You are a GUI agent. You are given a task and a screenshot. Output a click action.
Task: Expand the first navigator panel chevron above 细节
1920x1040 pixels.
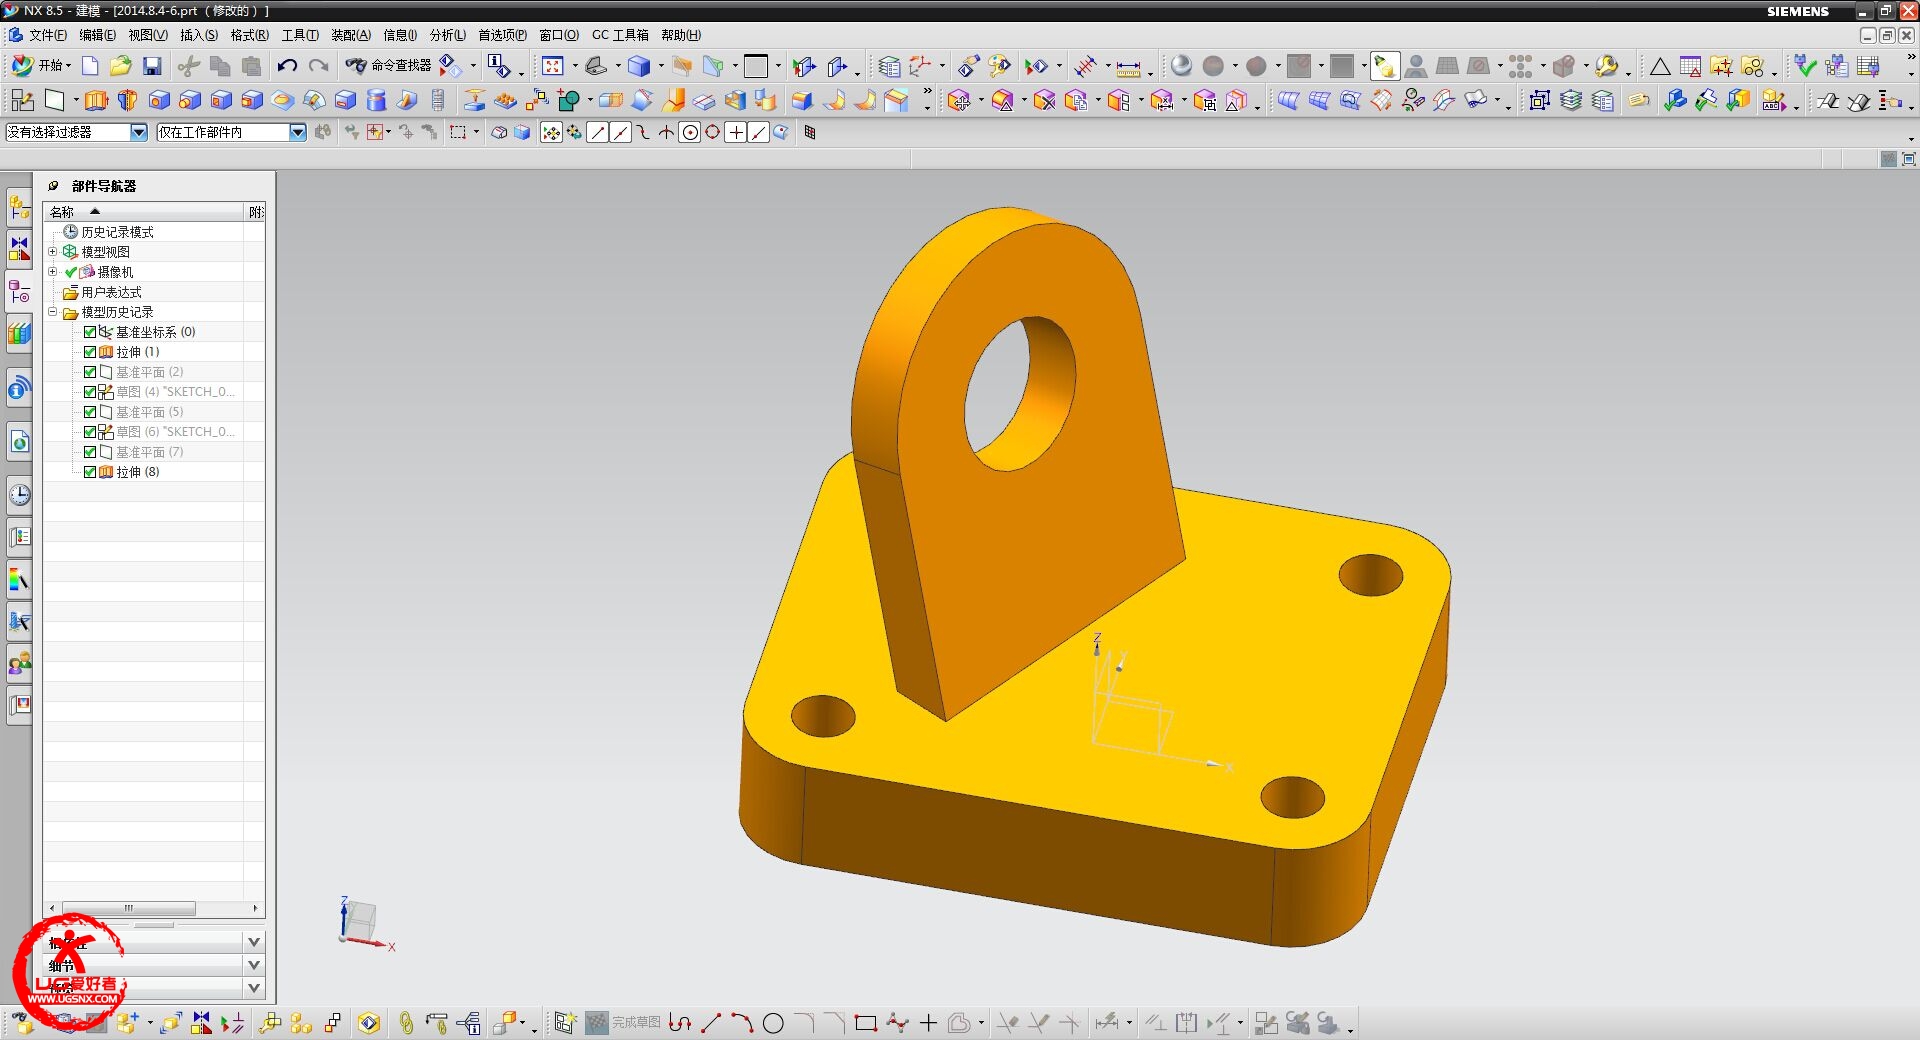click(x=254, y=942)
